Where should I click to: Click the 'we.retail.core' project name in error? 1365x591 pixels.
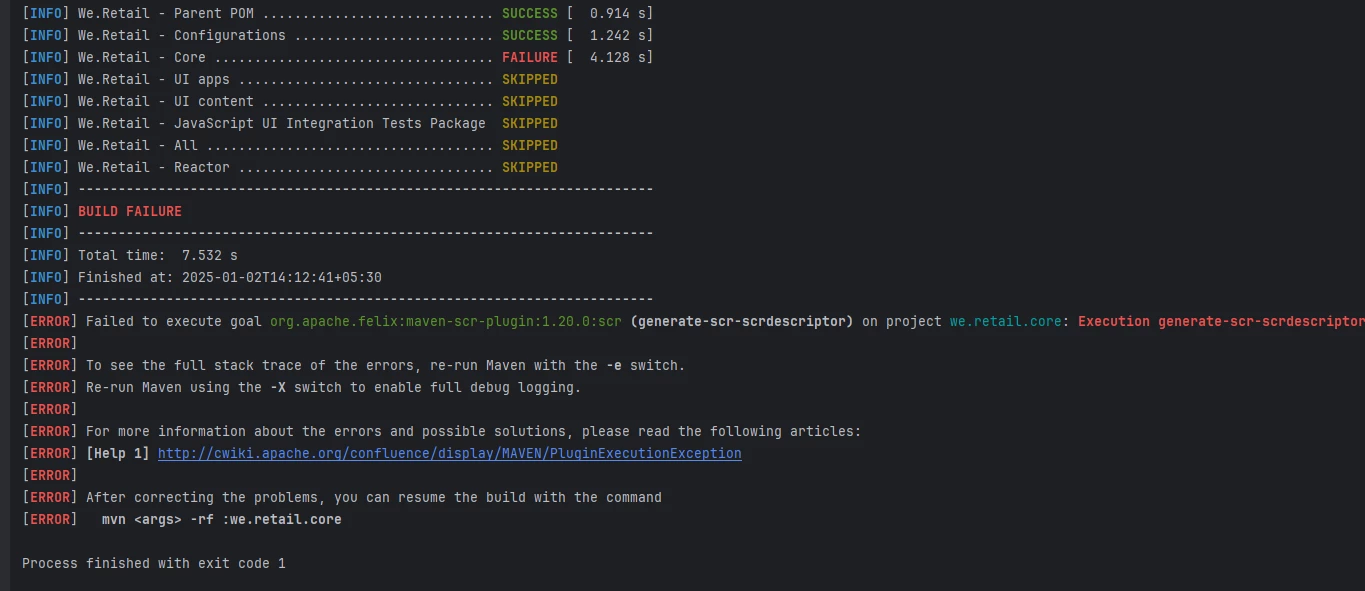click(1006, 321)
